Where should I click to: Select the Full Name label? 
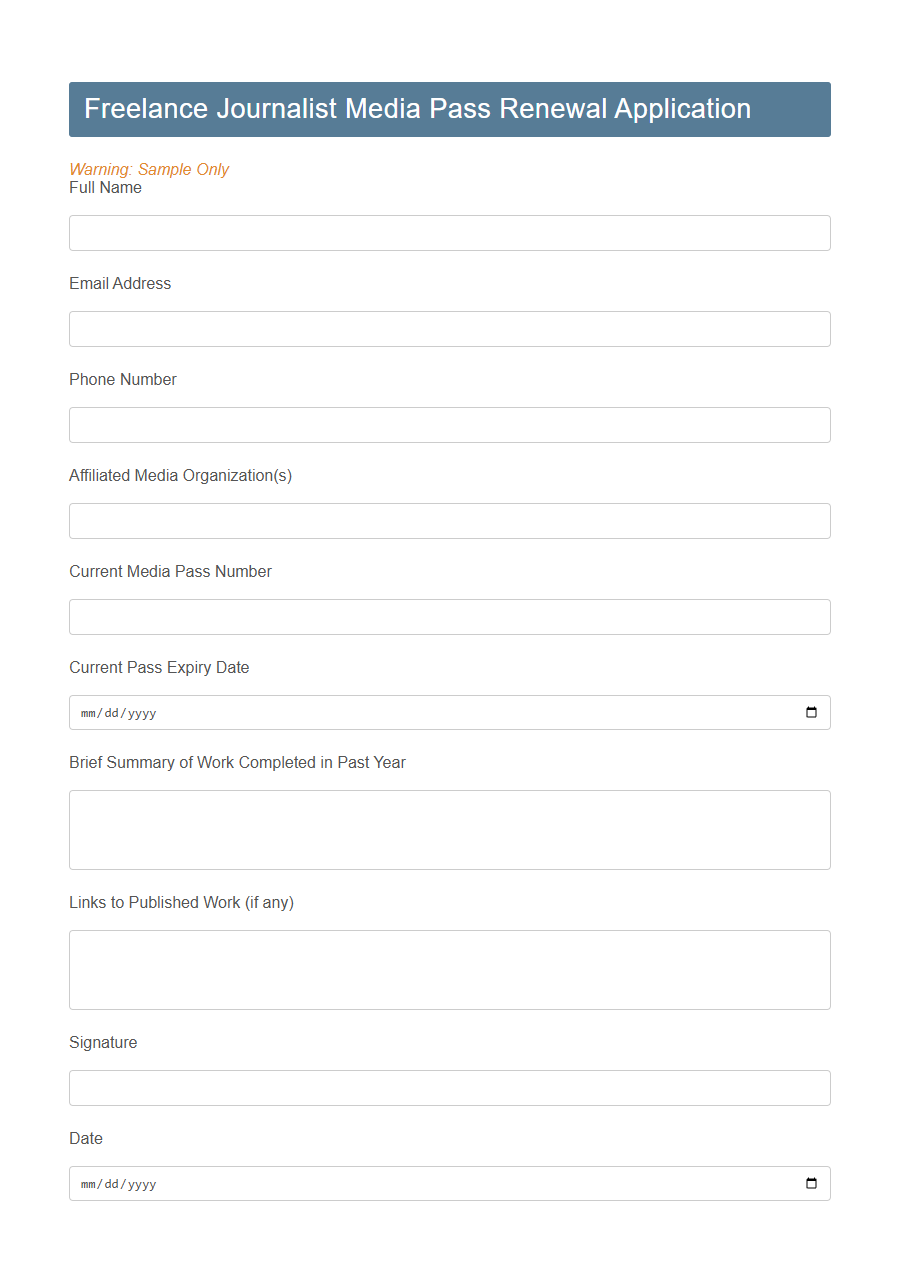tap(105, 187)
